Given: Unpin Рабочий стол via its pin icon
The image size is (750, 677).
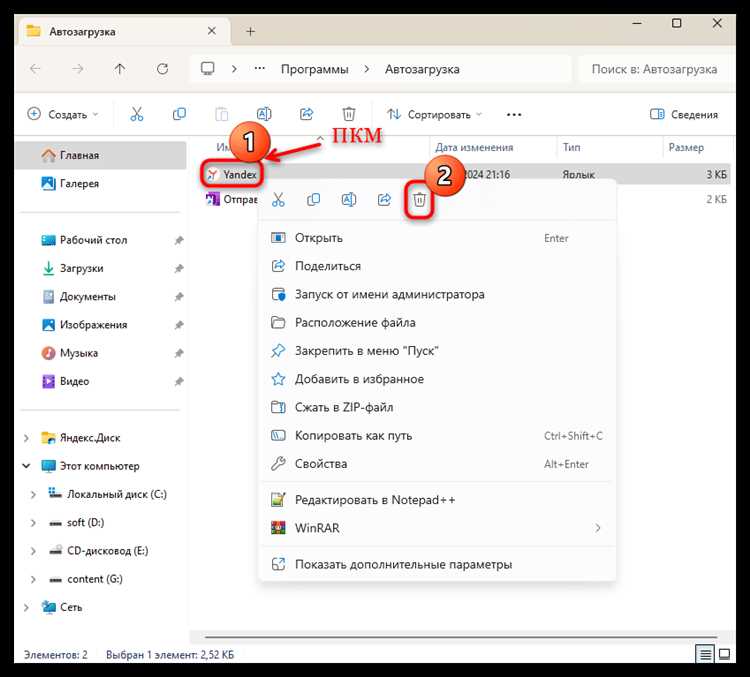Looking at the screenshot, I should pyautogui.click(x=179, y=240).
